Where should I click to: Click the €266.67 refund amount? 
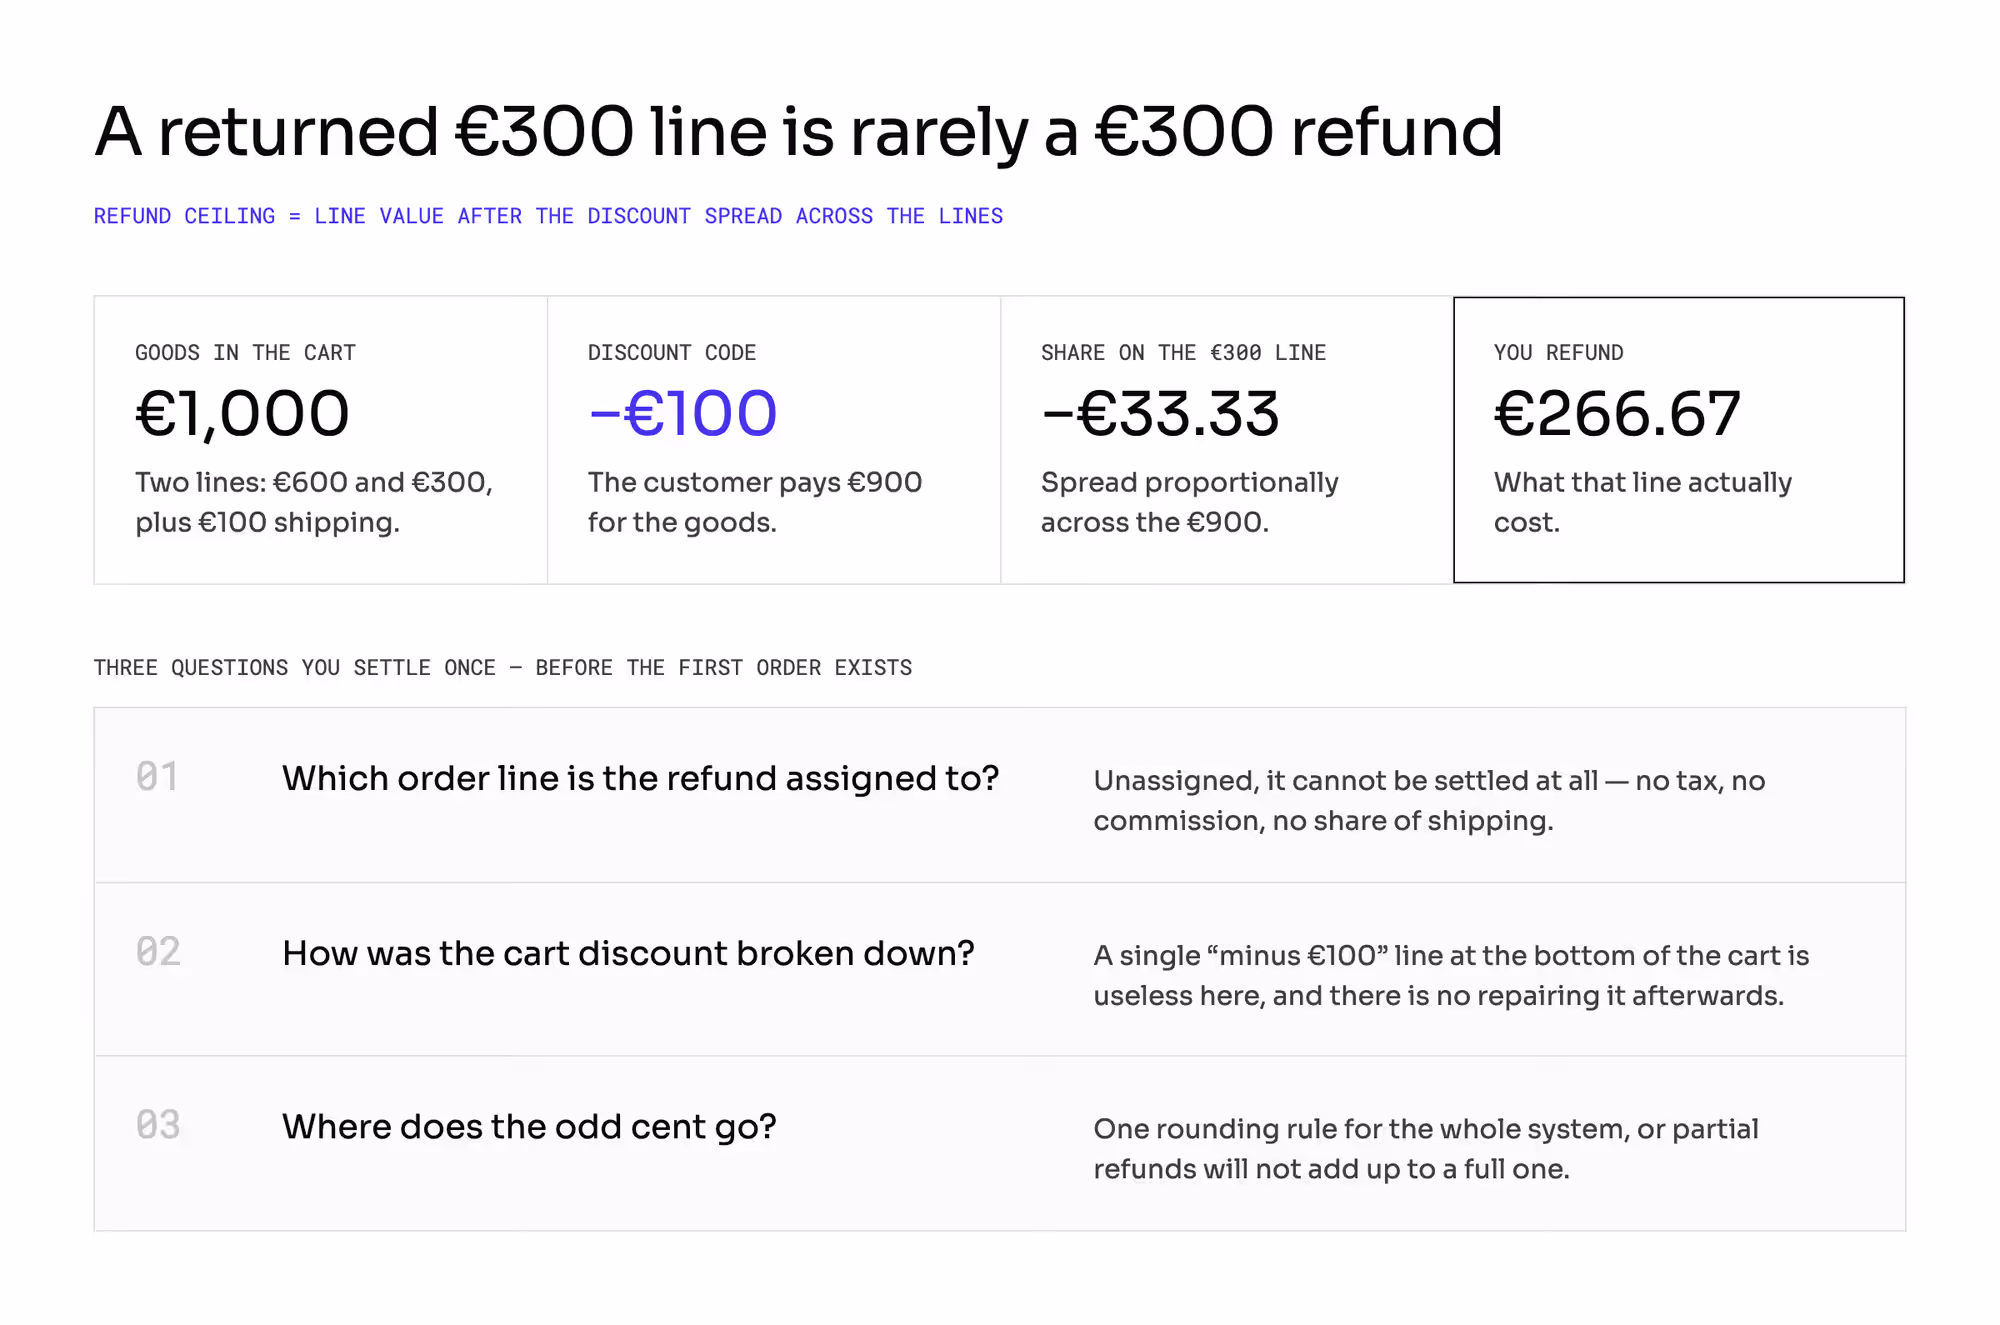tap(1617, 414)
